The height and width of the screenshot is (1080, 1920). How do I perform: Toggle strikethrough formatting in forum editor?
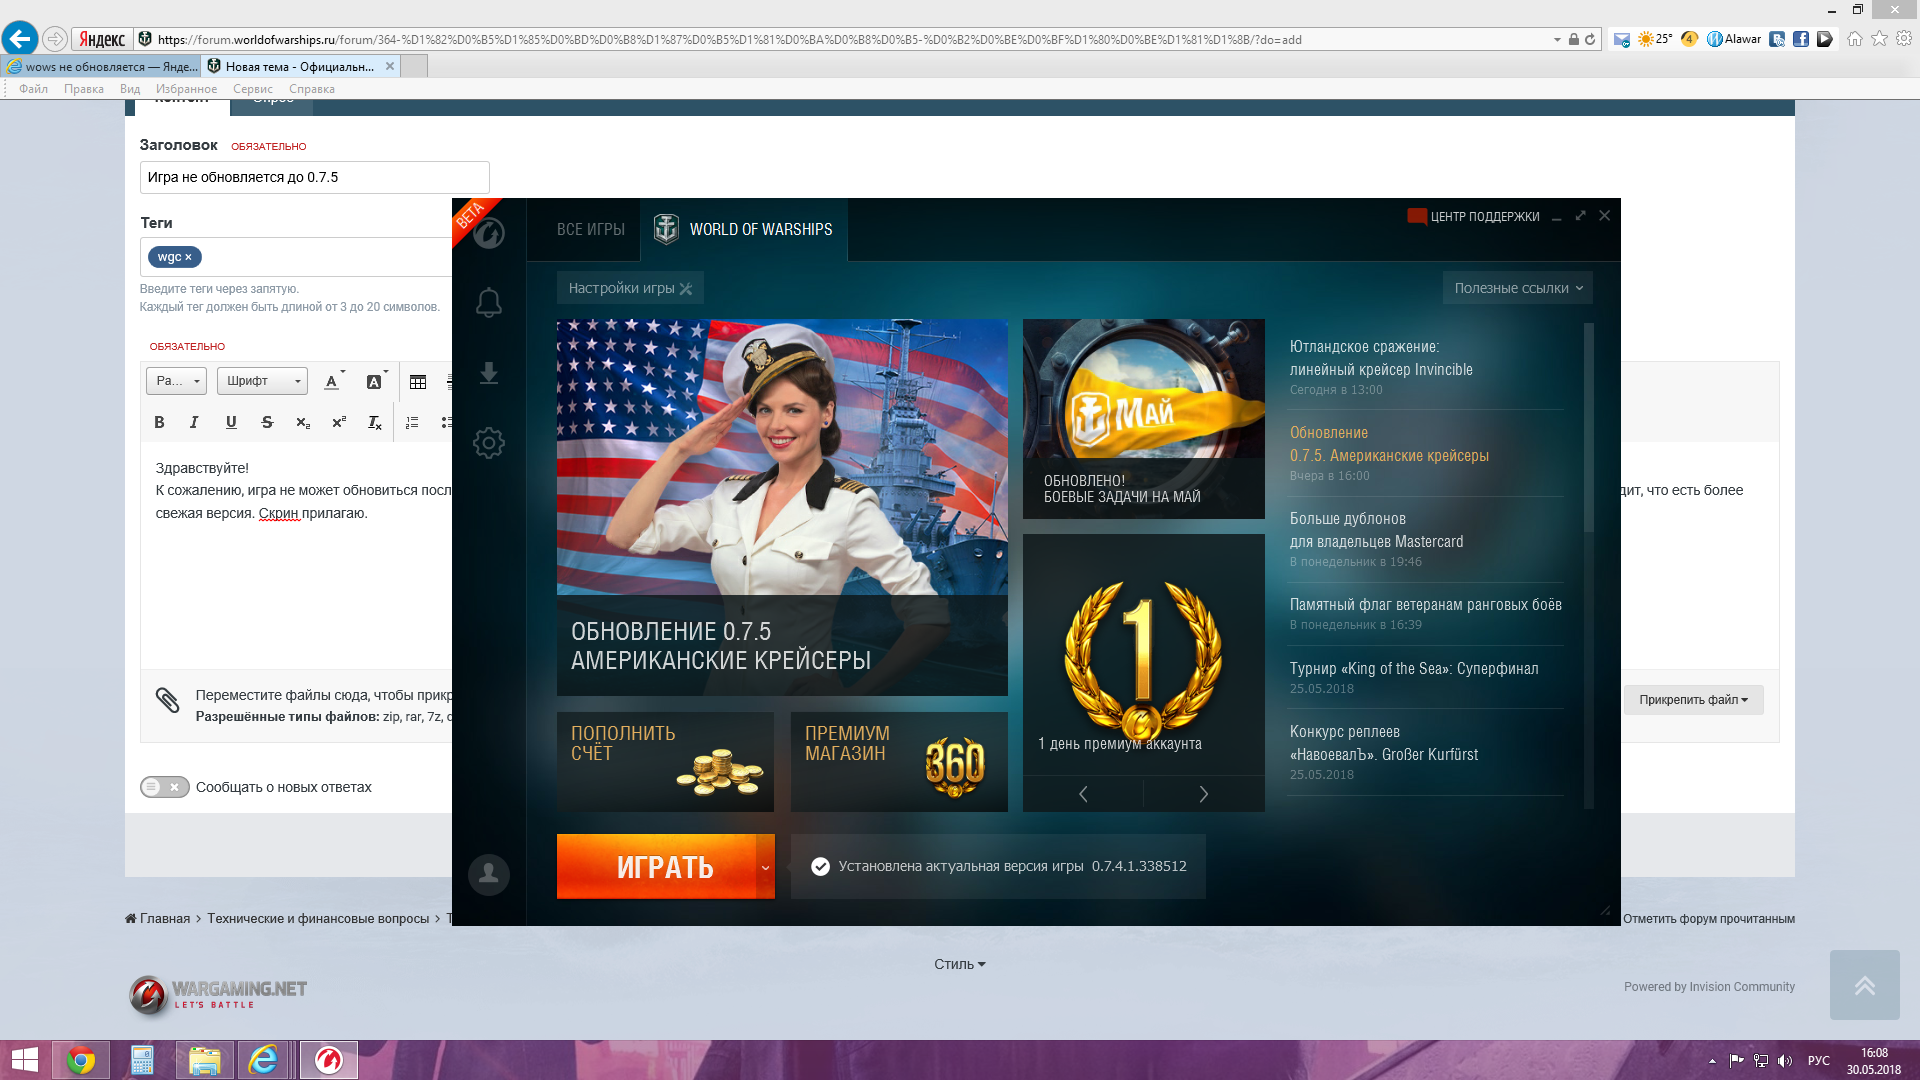coord(267,422)
